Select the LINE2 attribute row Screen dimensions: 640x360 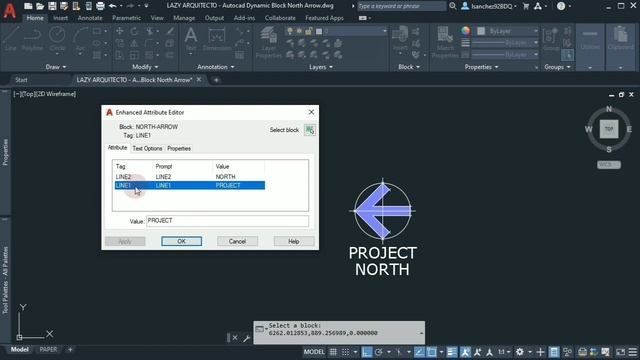pos(190,177)
